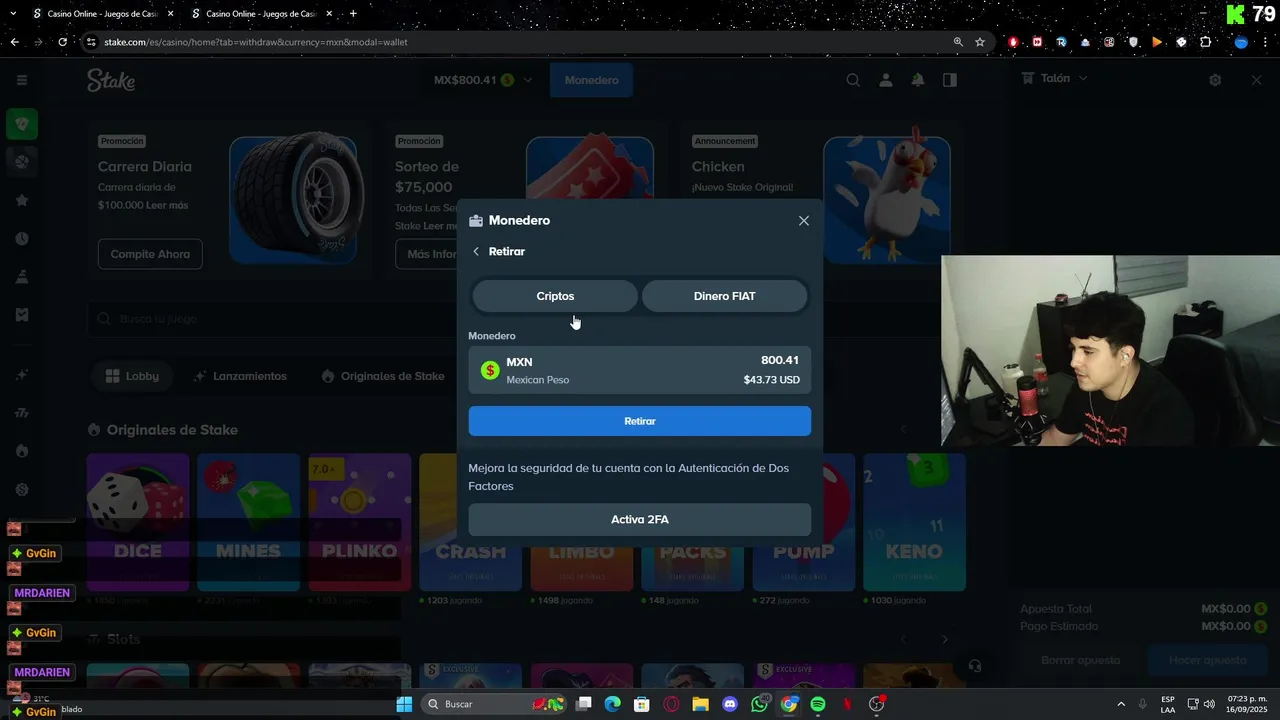Open the hamburger menu in the Stake sidebar
Viewport: 1280px width, 720px height.
(22, 80)
